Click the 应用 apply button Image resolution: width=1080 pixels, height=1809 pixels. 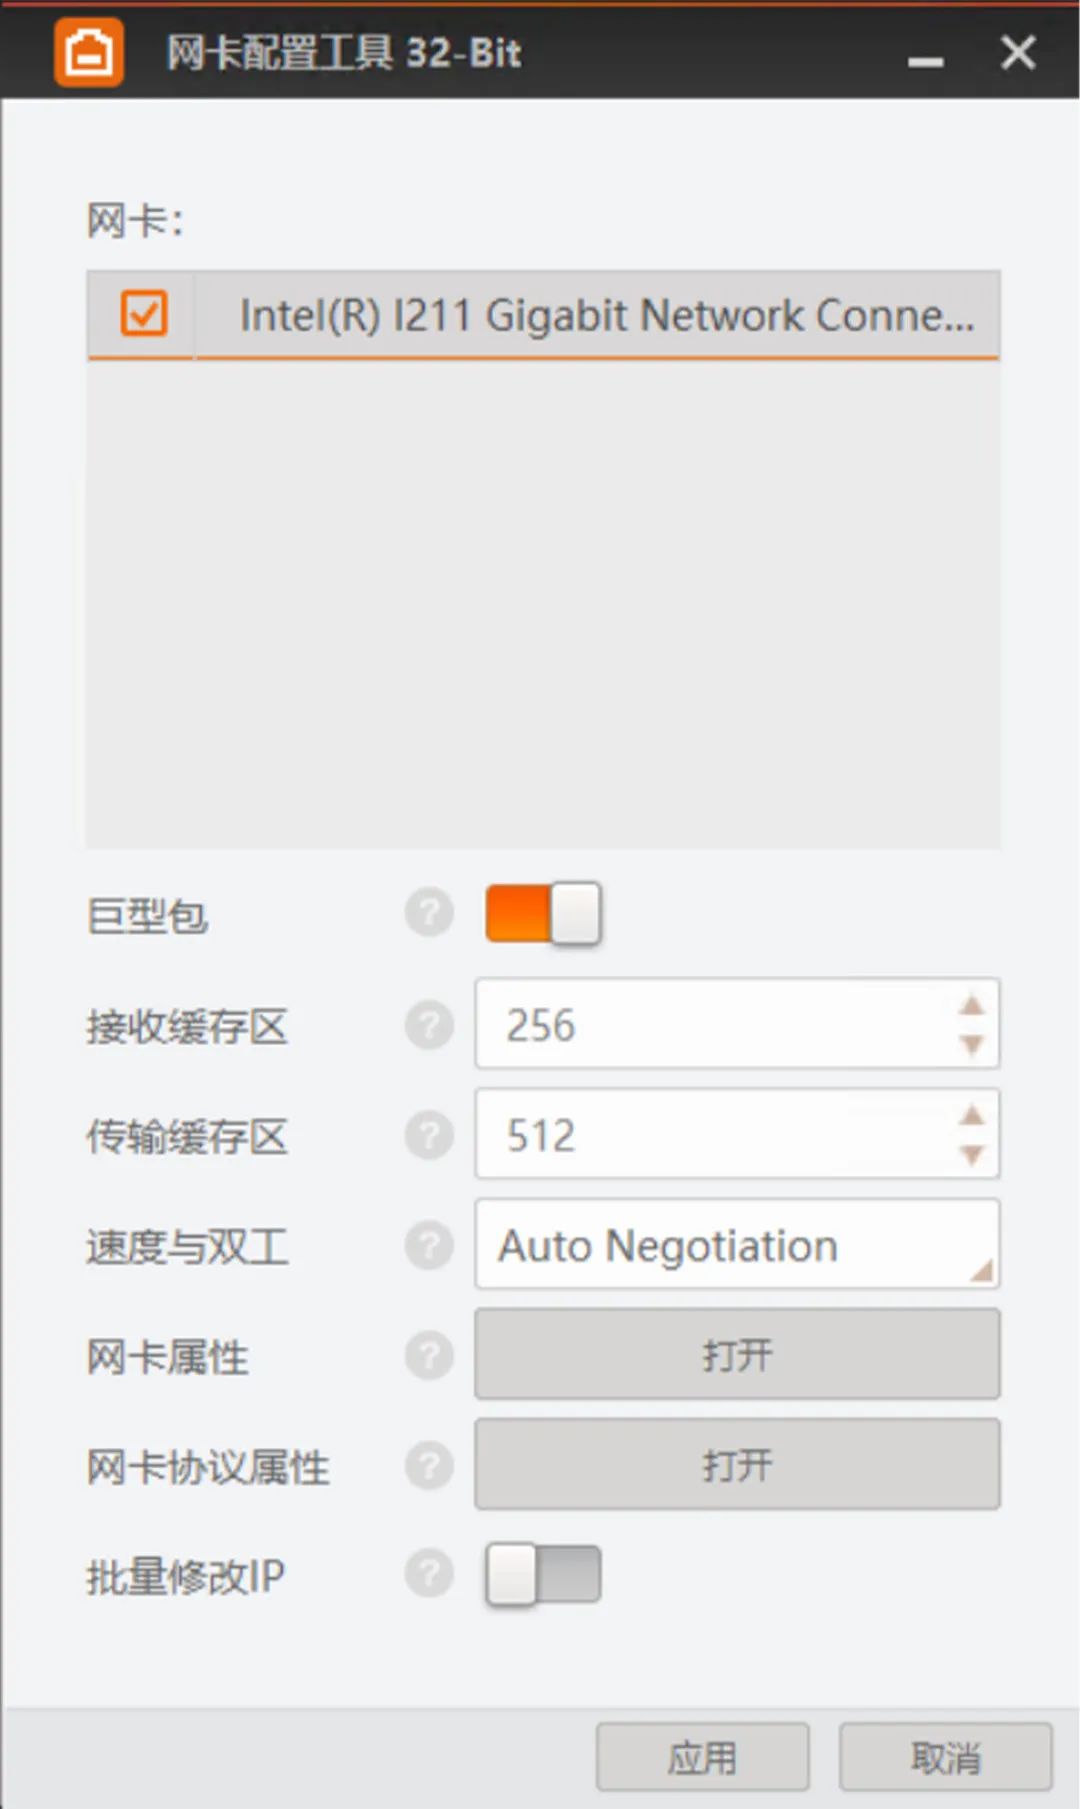point(702,1757)
